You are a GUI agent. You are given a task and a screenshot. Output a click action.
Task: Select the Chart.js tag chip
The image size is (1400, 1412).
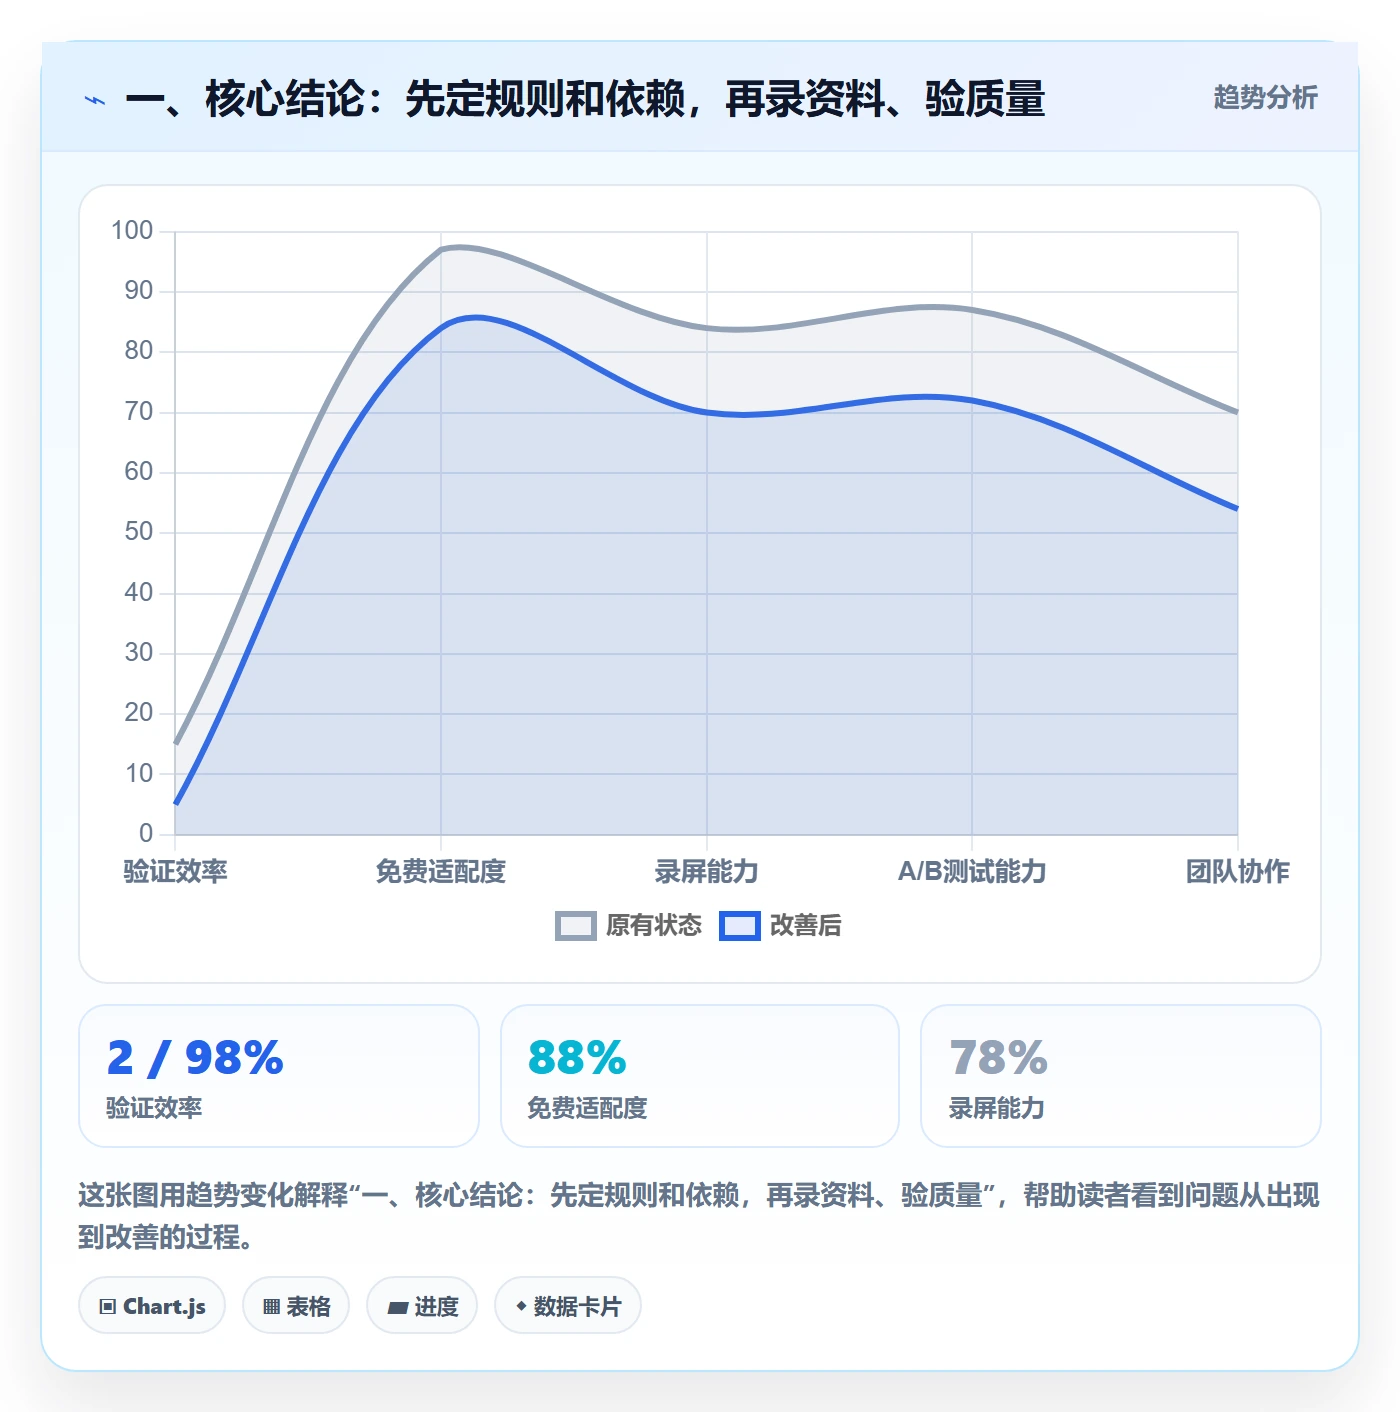[x=152, y=1305]
